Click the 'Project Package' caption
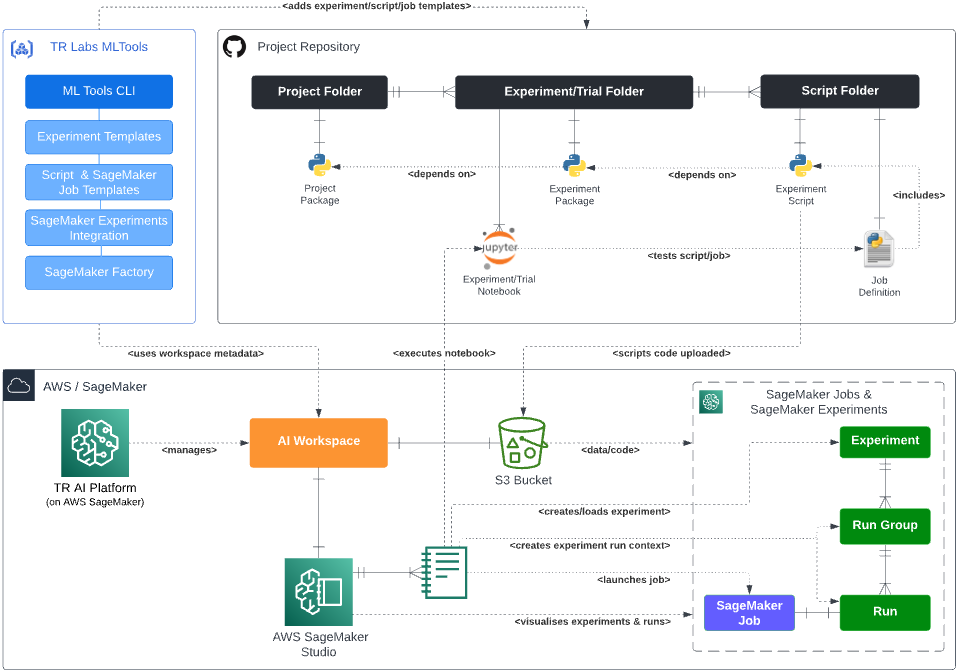The height and width of the screenshot is (672, 960). tap(320, 195)
